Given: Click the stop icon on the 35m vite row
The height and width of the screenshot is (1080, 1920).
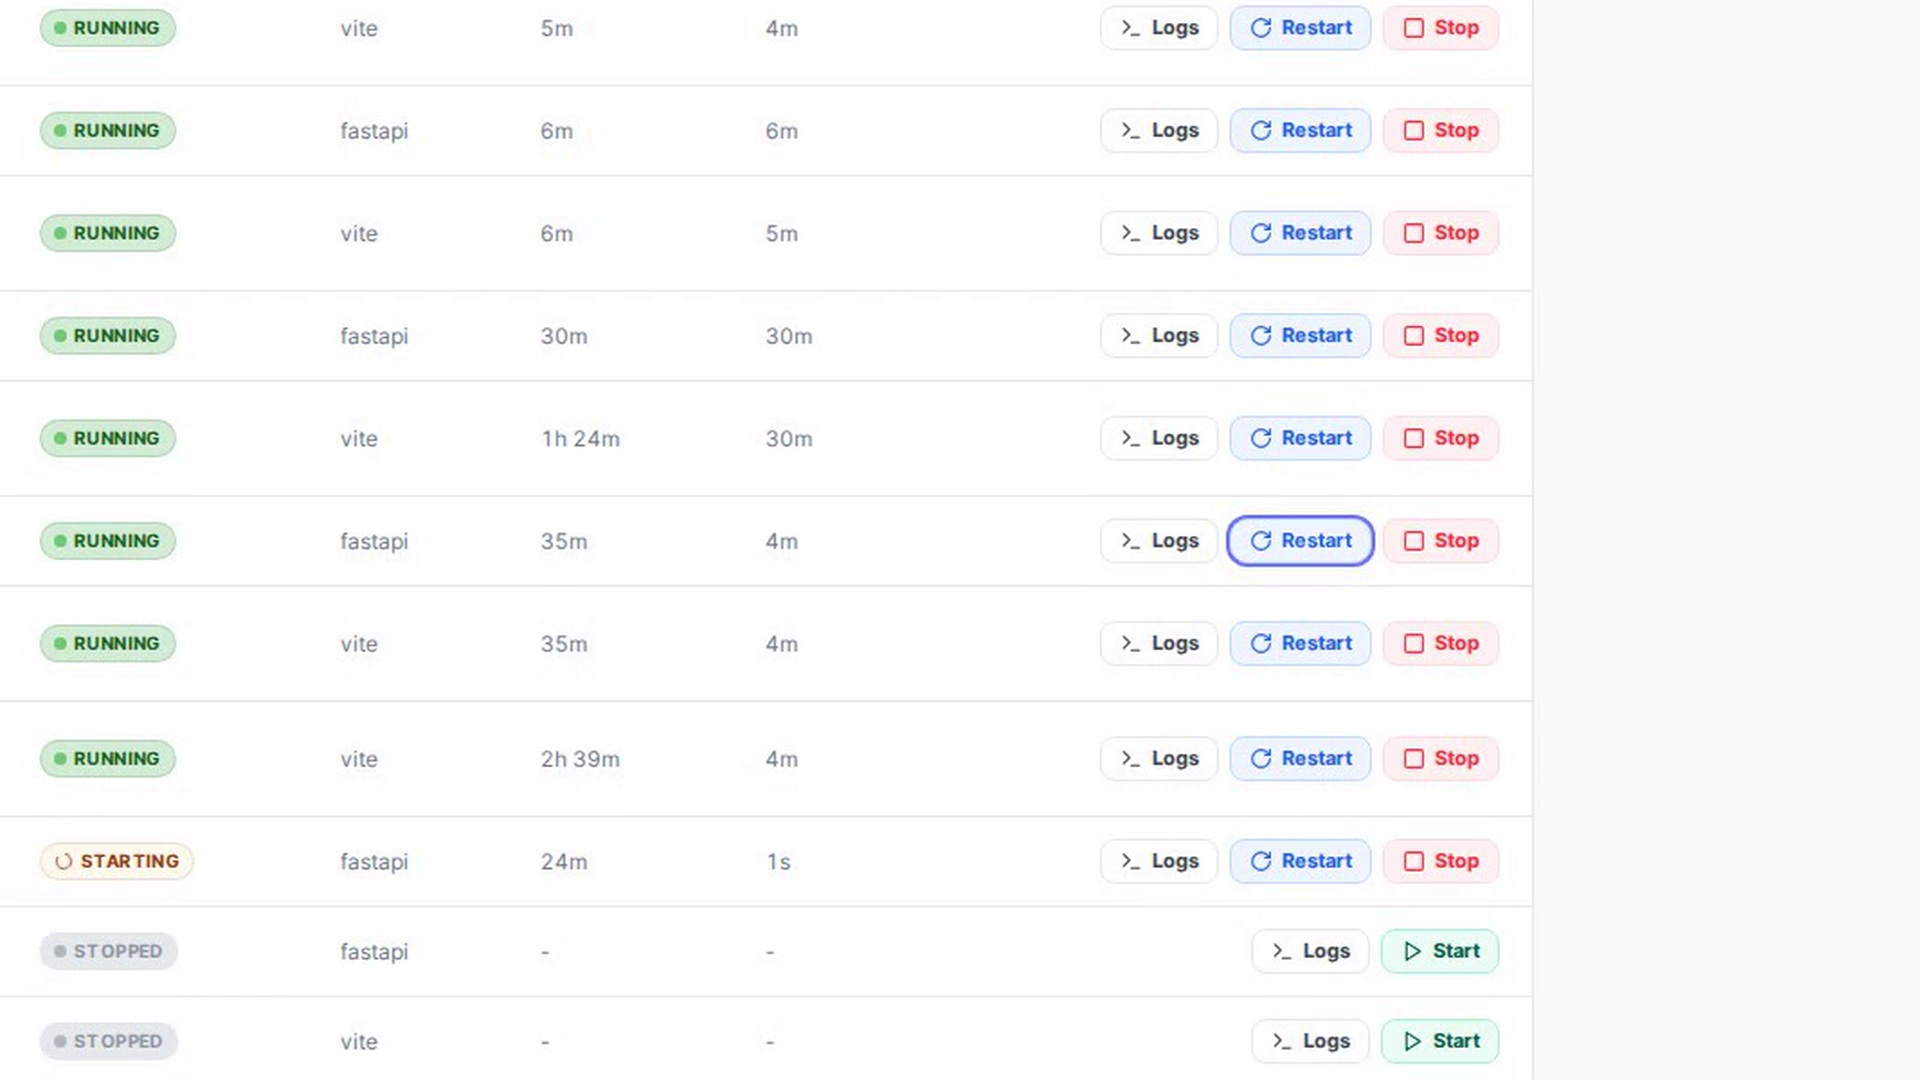Looking at the screenshot, I should point(1414,644).
